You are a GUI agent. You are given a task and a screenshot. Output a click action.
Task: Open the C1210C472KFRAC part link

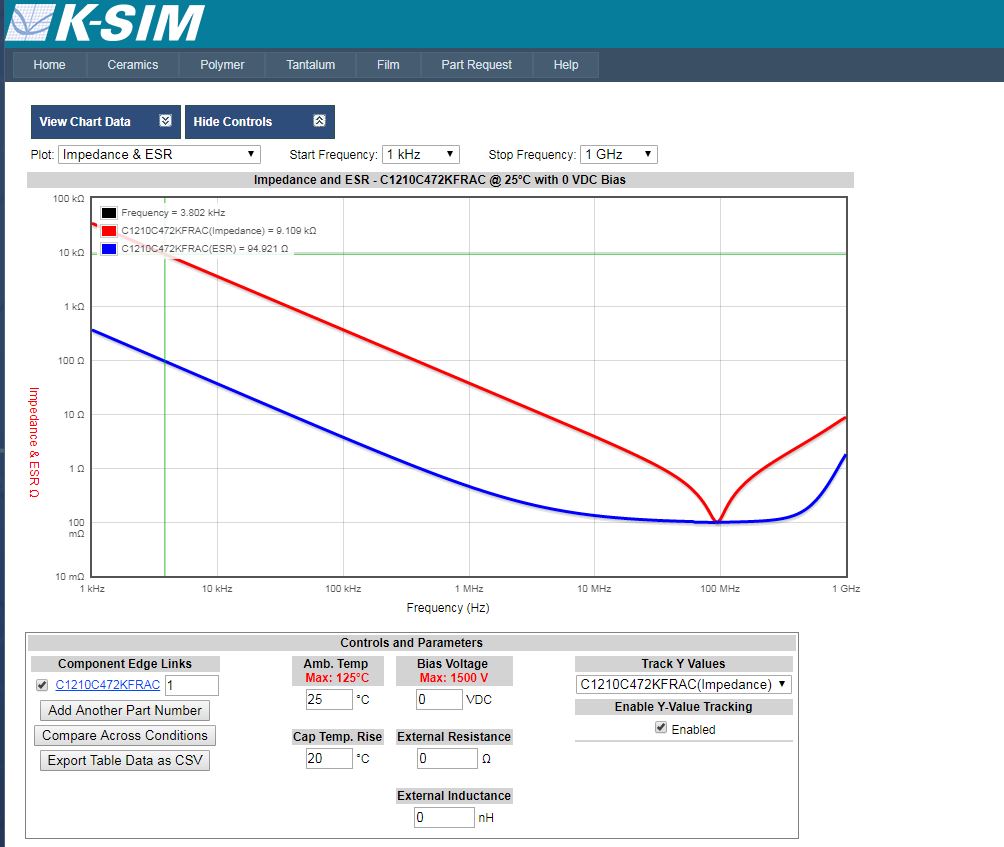click(x=107, y=685)
